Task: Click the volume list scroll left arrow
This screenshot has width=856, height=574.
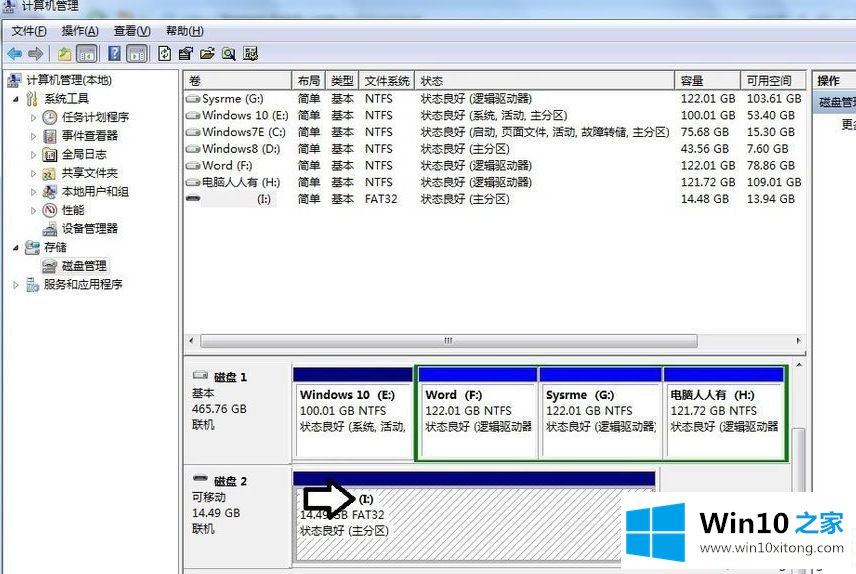Action: 191,341
